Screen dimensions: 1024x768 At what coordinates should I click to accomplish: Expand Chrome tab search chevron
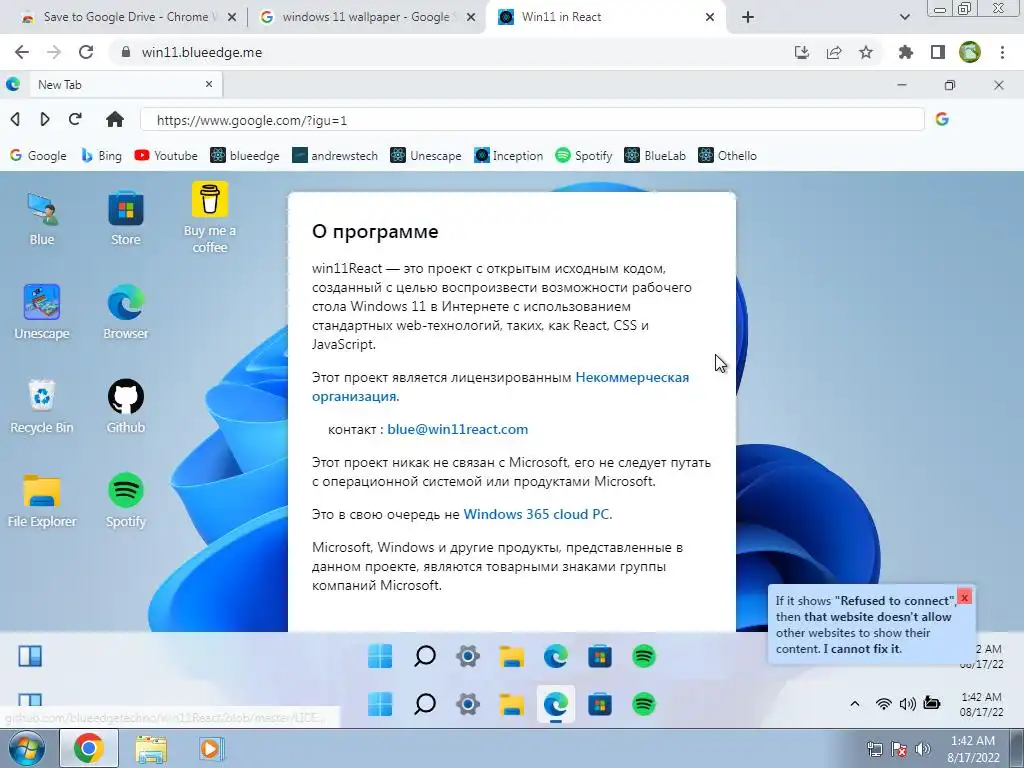click(904, 17)
